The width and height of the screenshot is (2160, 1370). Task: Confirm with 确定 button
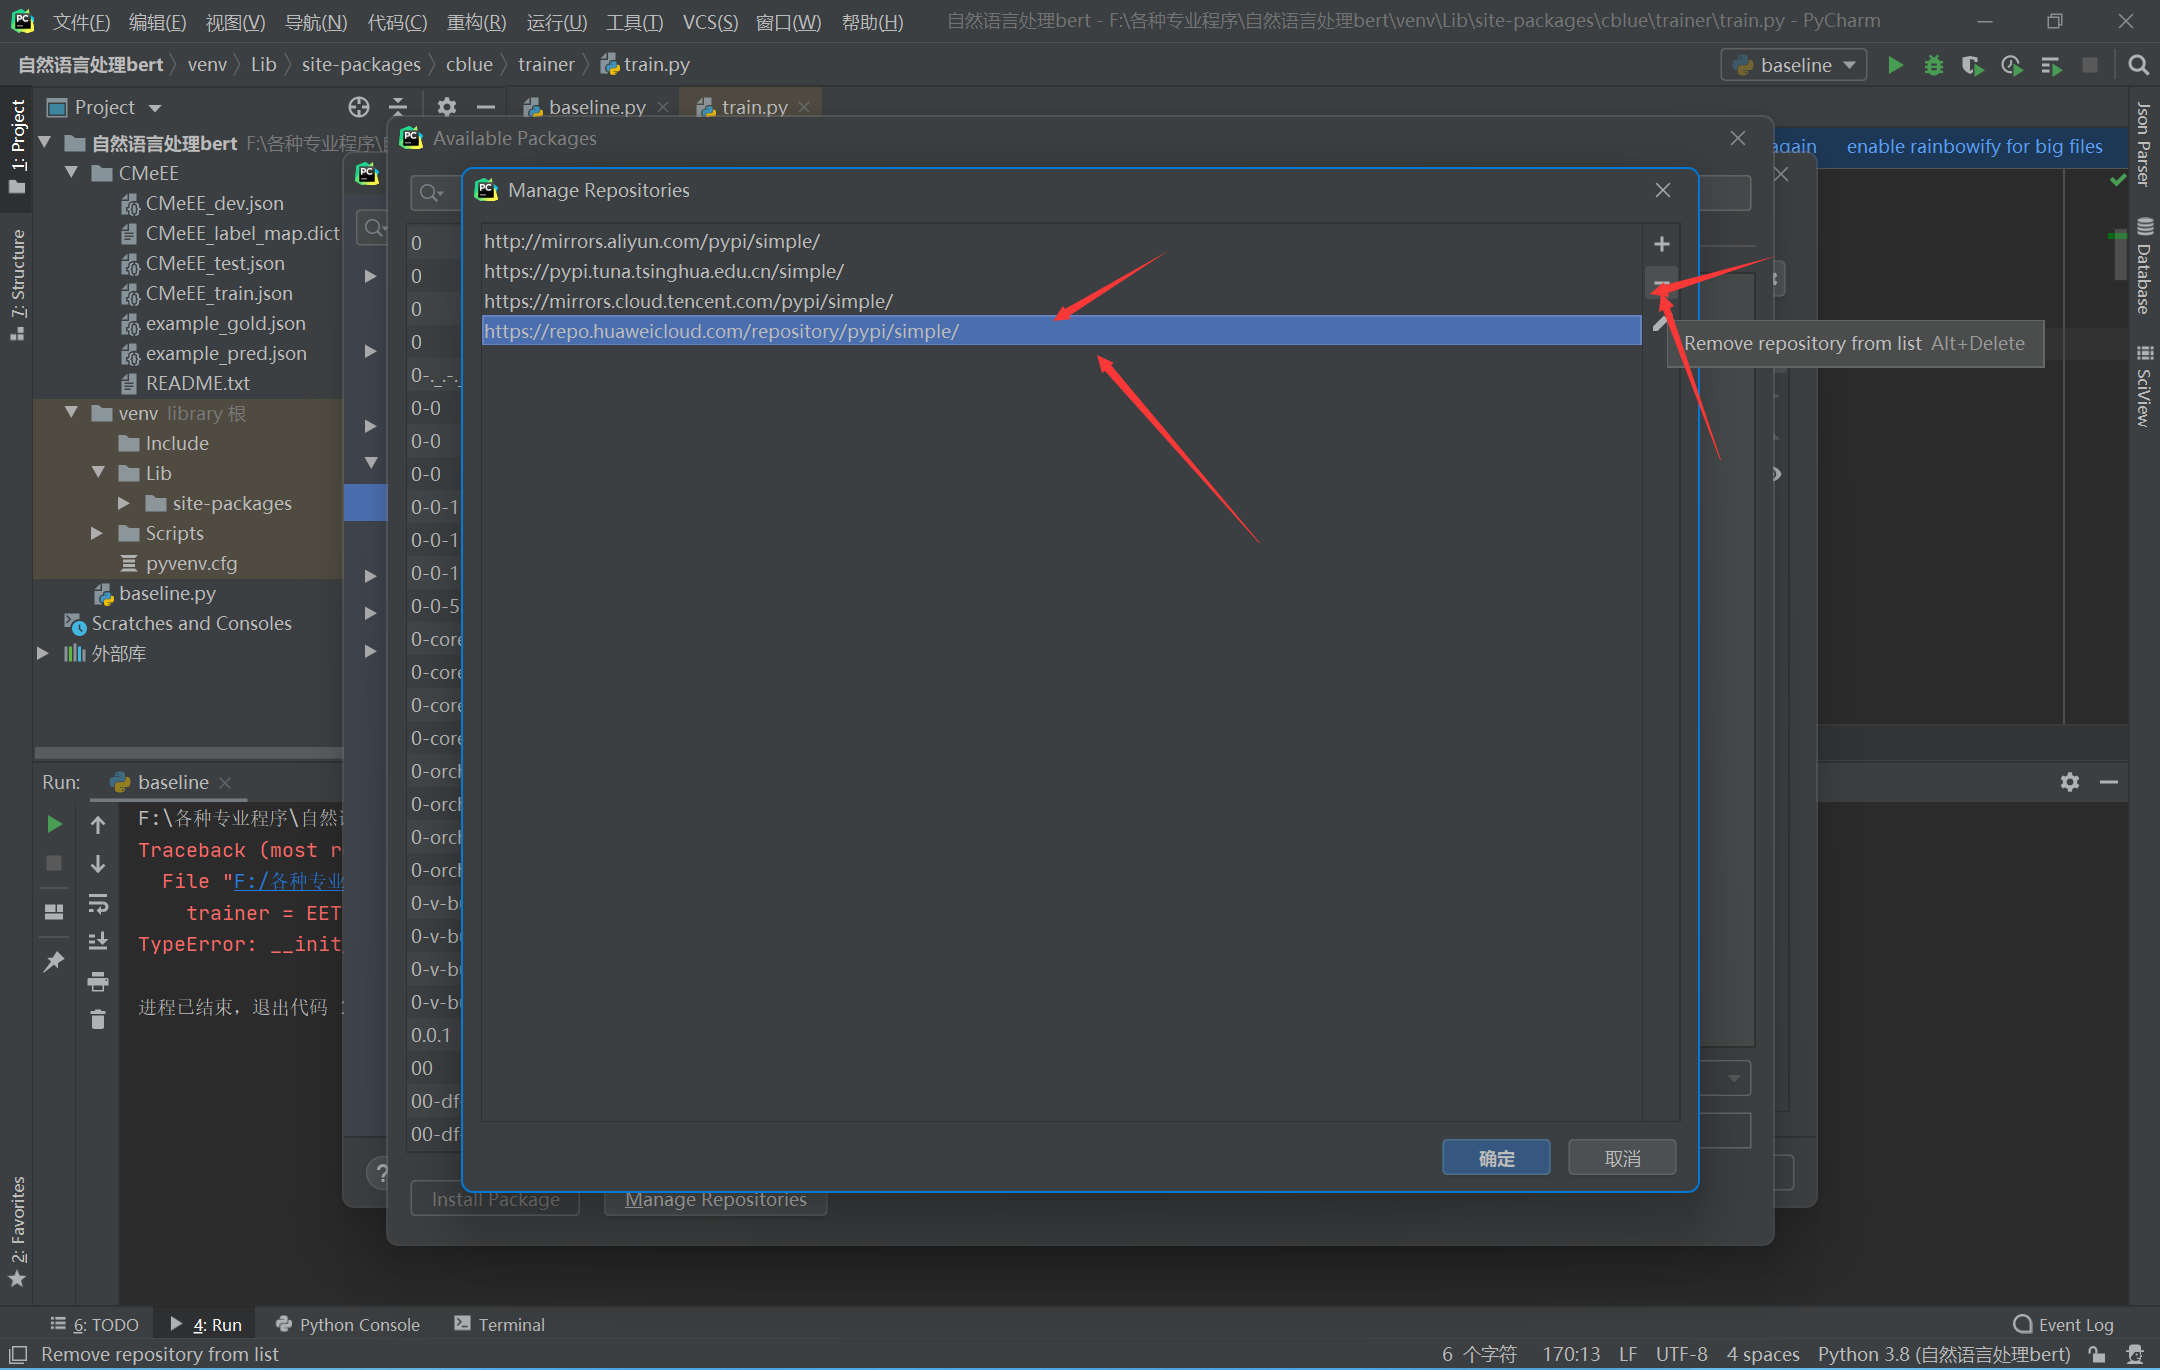point(1496,1158)
